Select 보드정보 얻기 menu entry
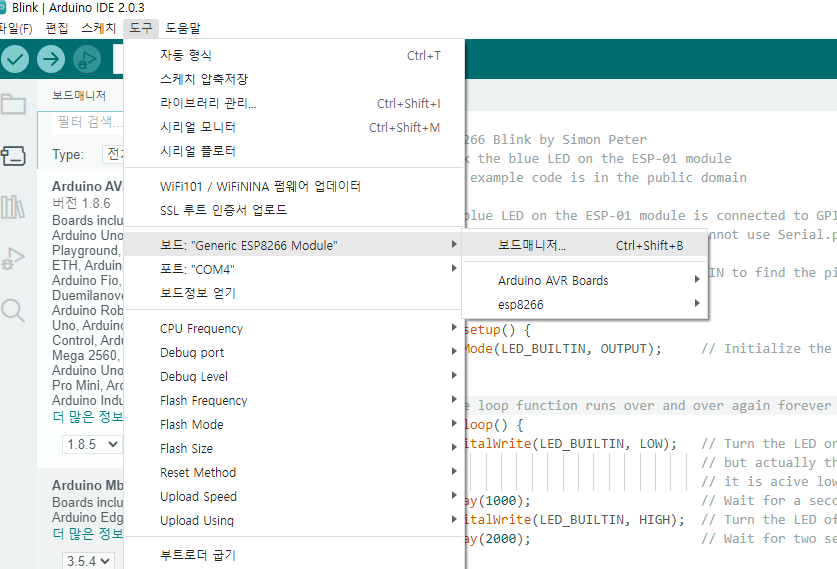The height and width of the screenshot is (569, 837). coord(294,293)
